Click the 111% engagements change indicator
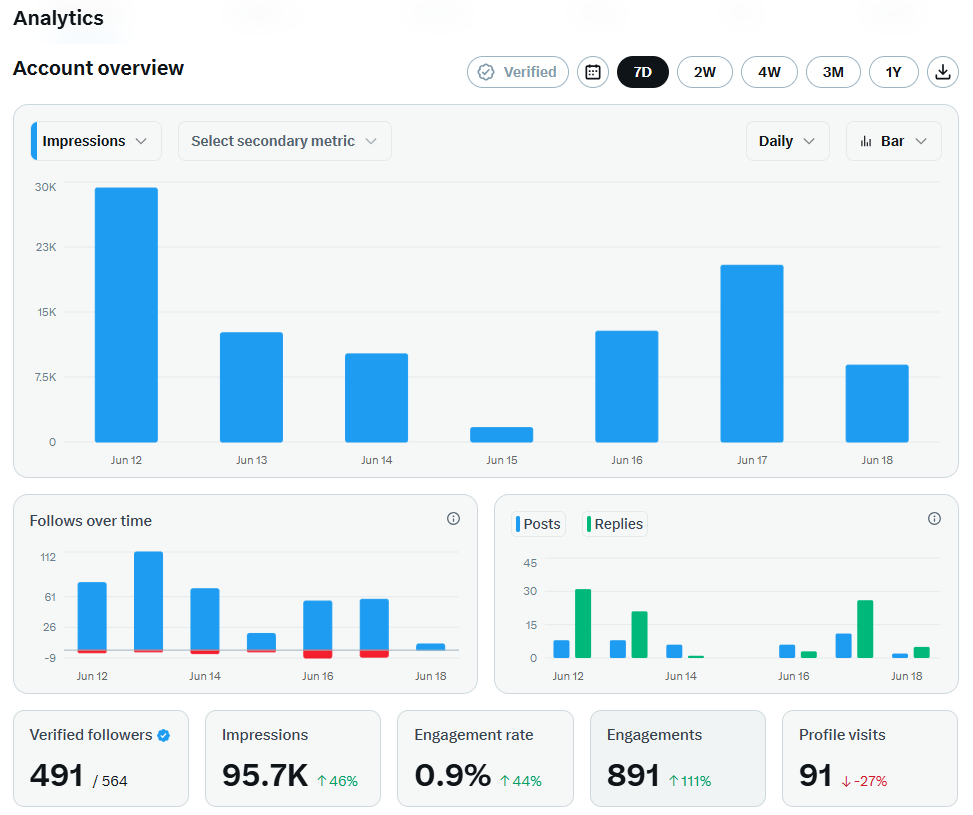This screenshot has height=815, width=973. click(x=690, y=781)
